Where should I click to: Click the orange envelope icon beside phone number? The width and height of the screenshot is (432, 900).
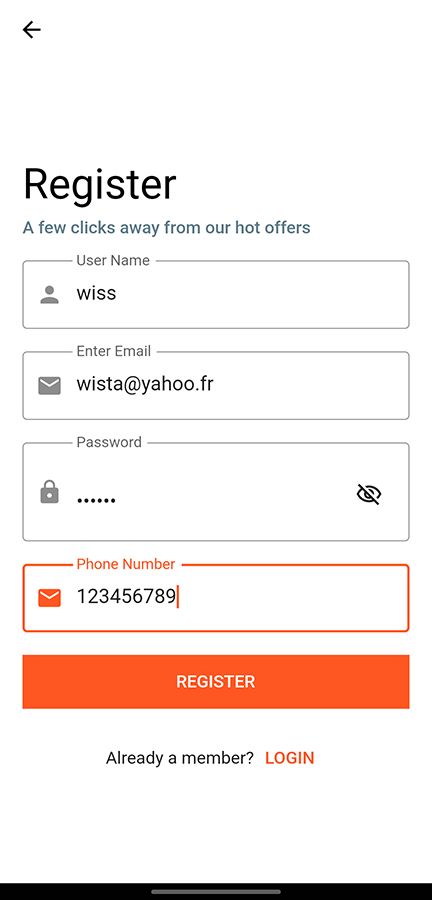click(x=49, y=598)
